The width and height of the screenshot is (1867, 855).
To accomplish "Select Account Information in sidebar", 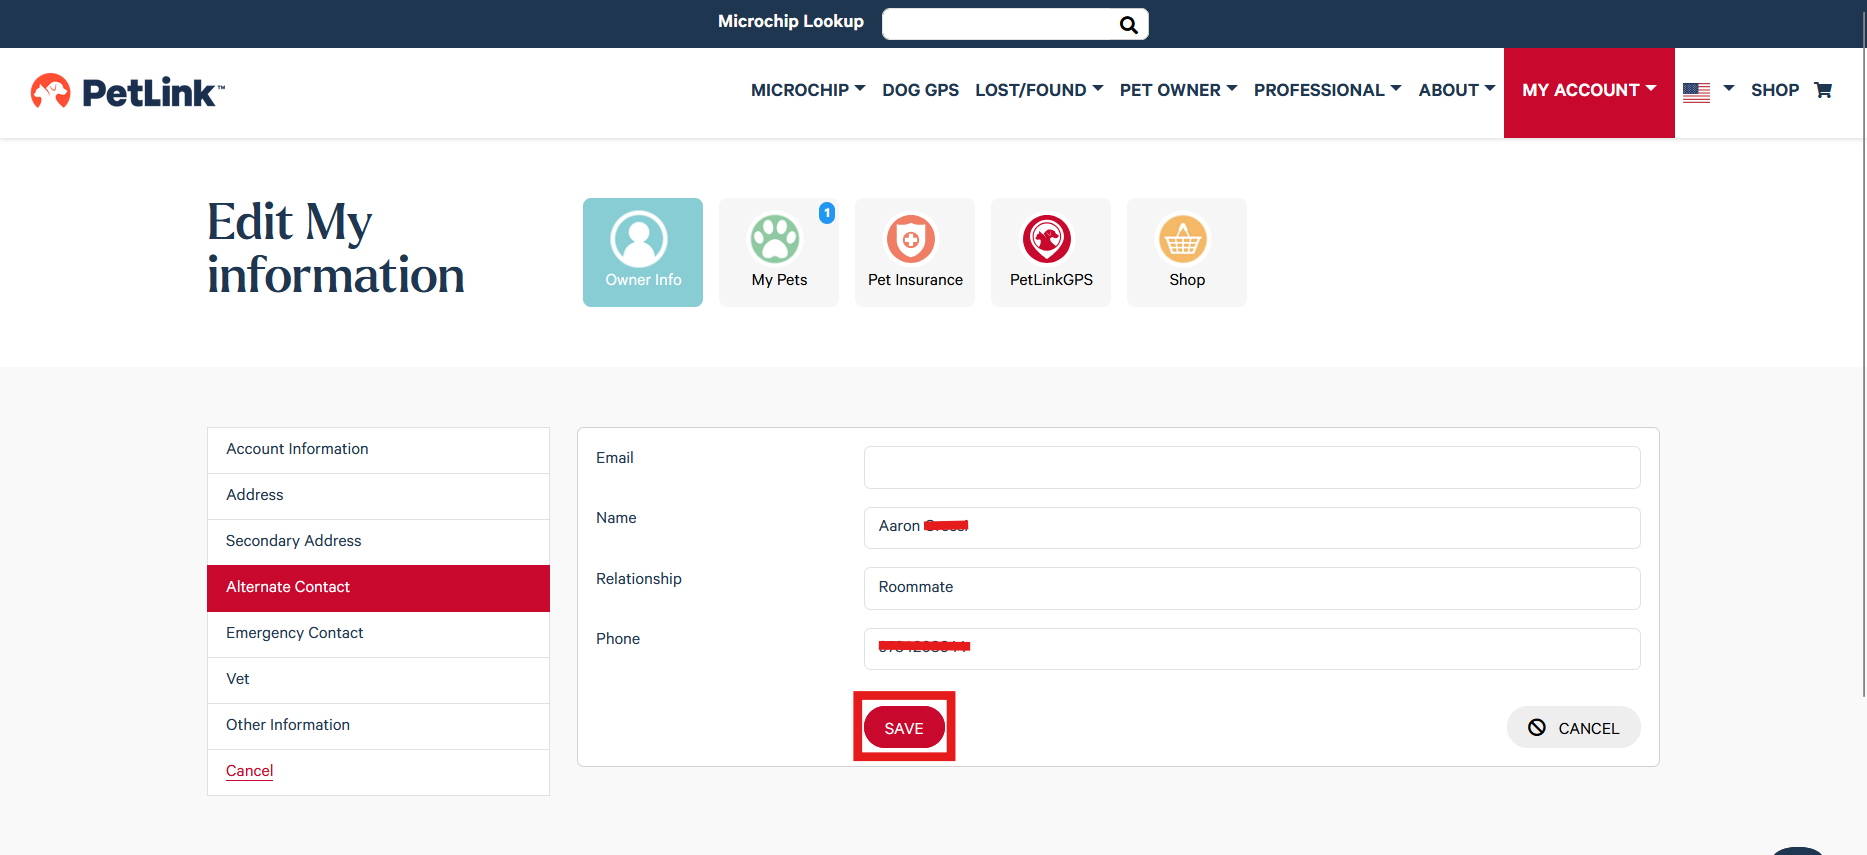I will click(378, 450).
